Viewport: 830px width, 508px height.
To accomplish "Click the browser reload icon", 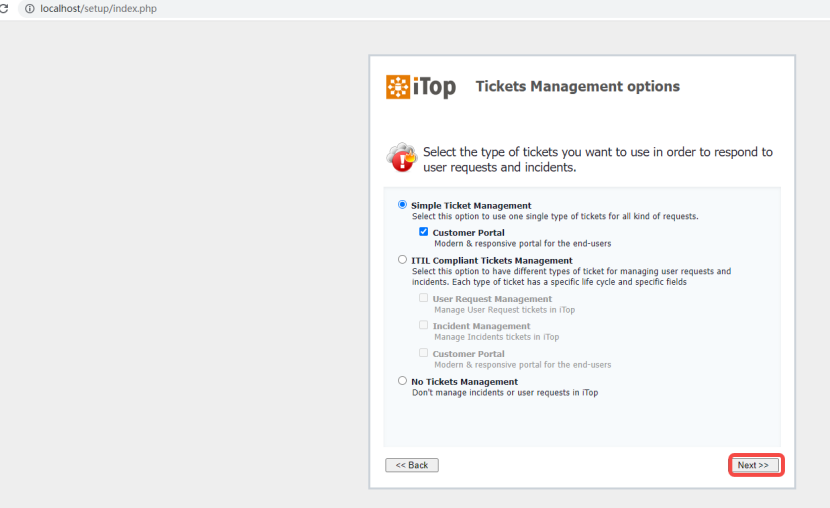I will coord(4,8).
